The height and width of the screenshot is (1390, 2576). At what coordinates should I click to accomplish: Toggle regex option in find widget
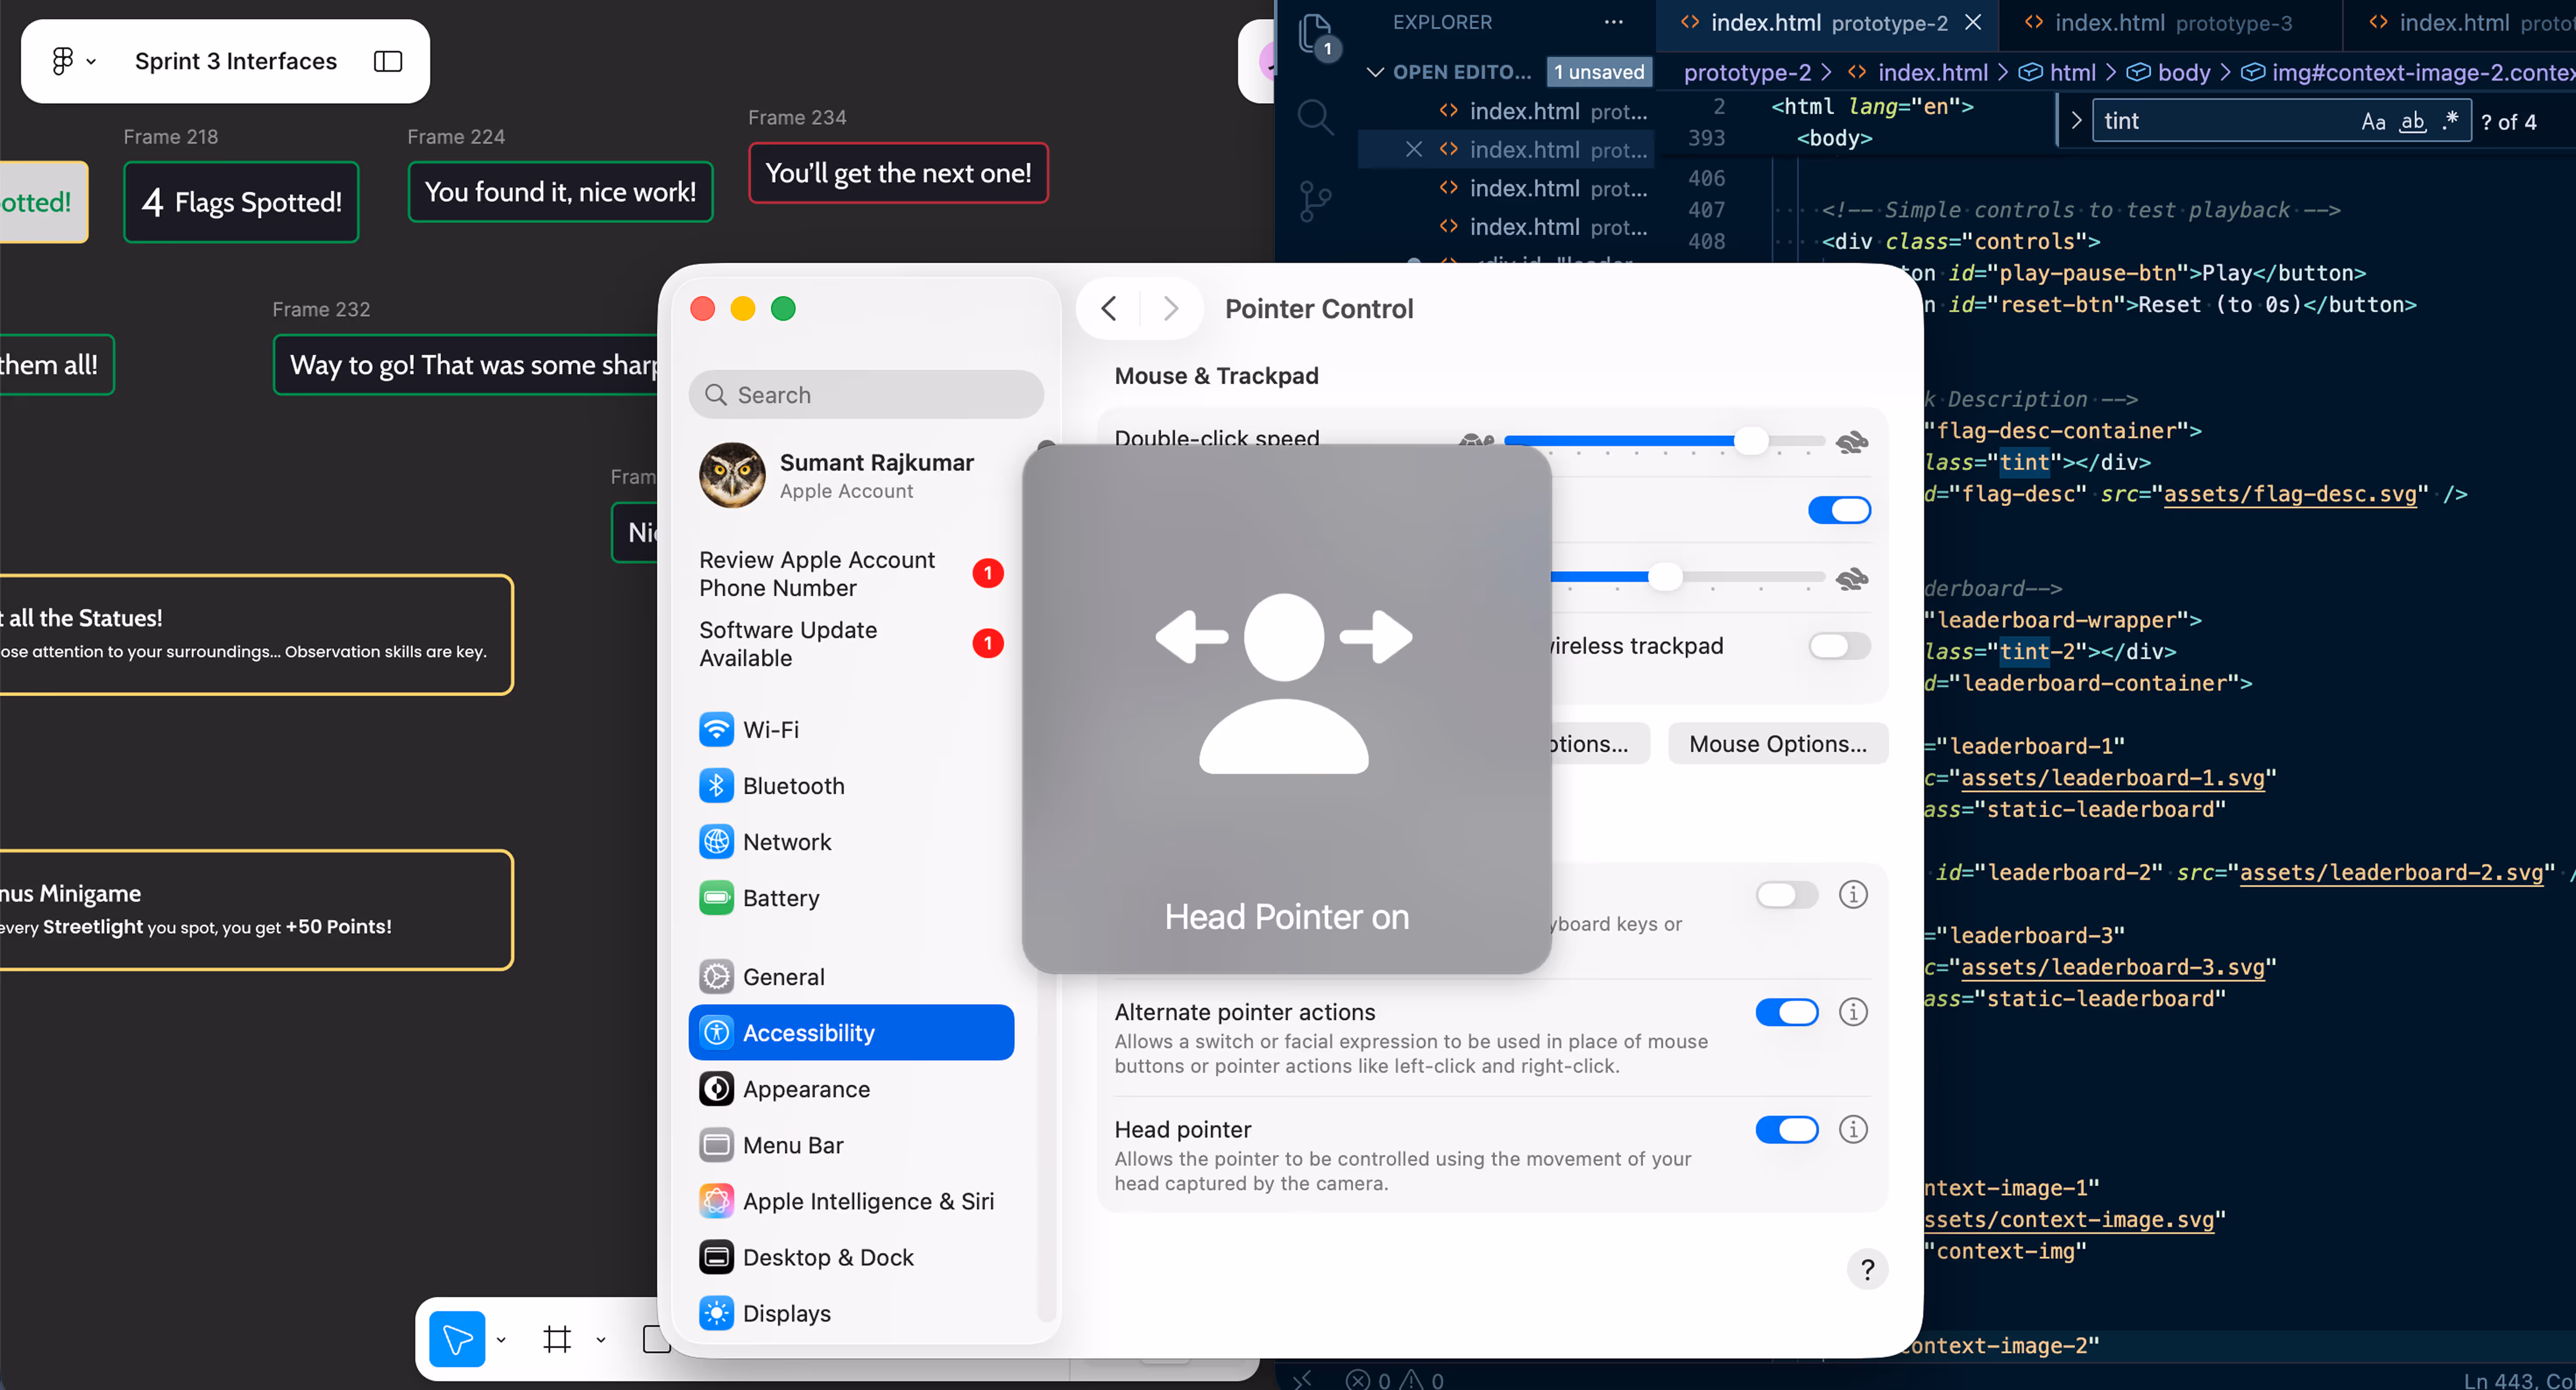click(x=2449, y=122)
